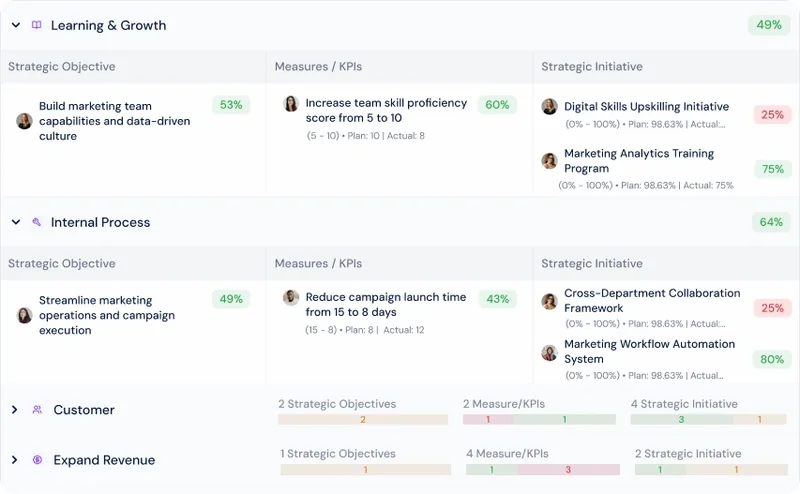This screenshot has width=800, height=494.
Task: Click avatar next to Reduce campaign launch time
Action: [291, 297]
